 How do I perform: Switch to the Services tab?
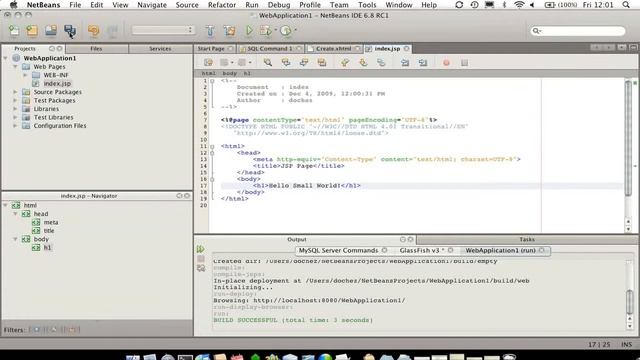160,49
